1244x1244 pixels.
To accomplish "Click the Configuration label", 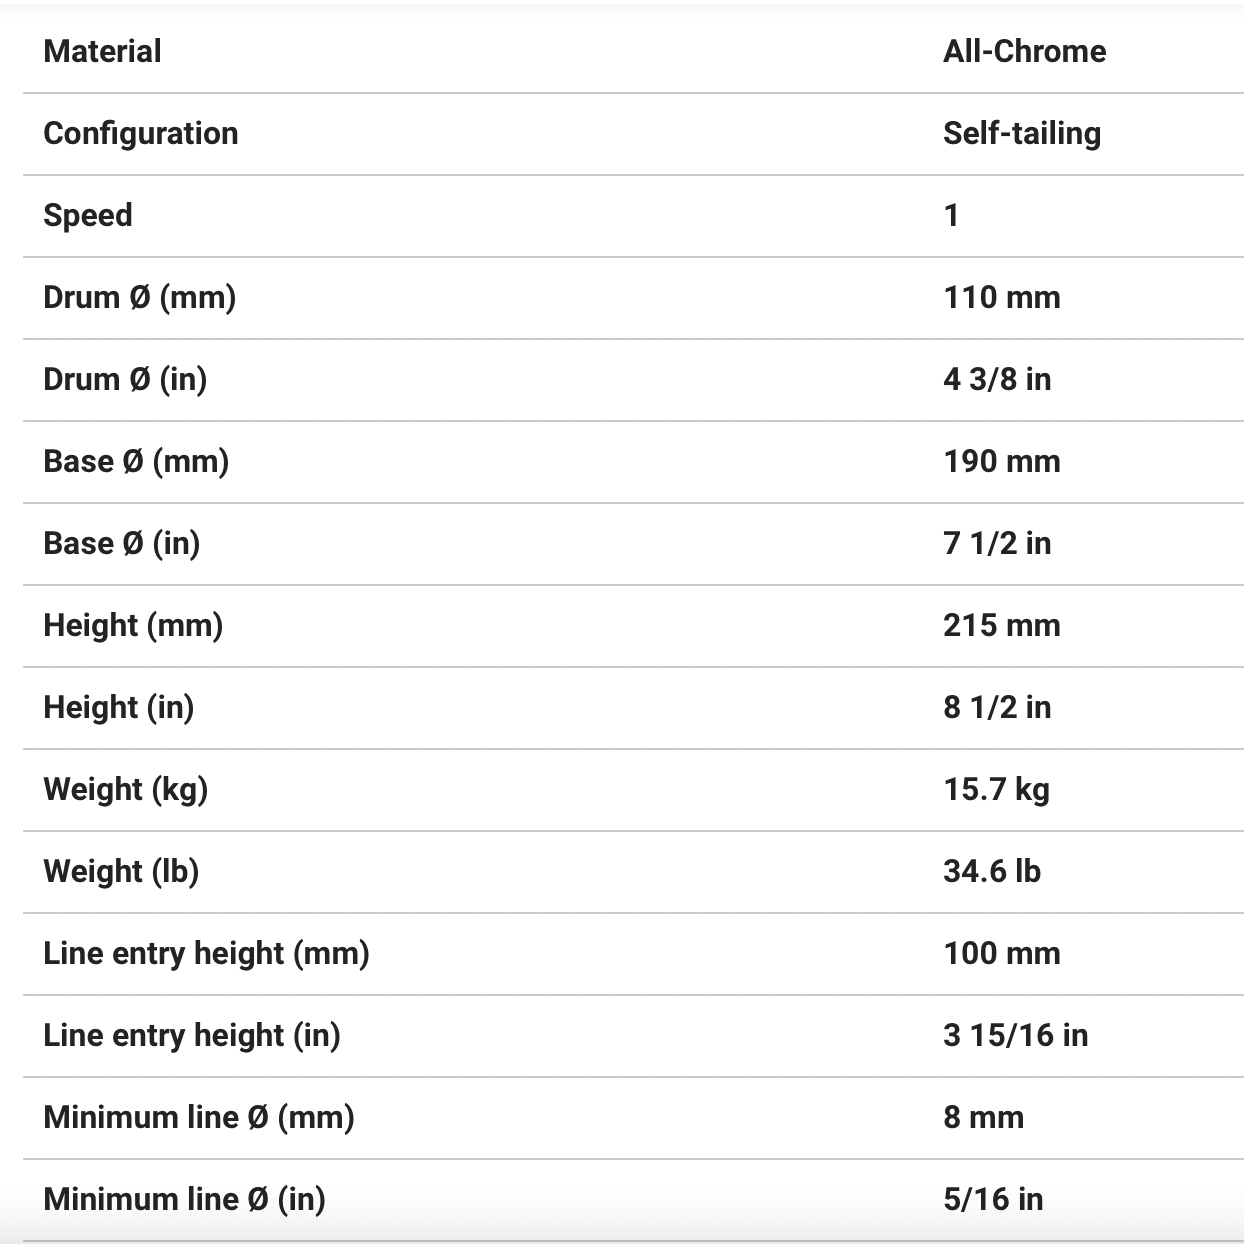I will coord(140,133).
